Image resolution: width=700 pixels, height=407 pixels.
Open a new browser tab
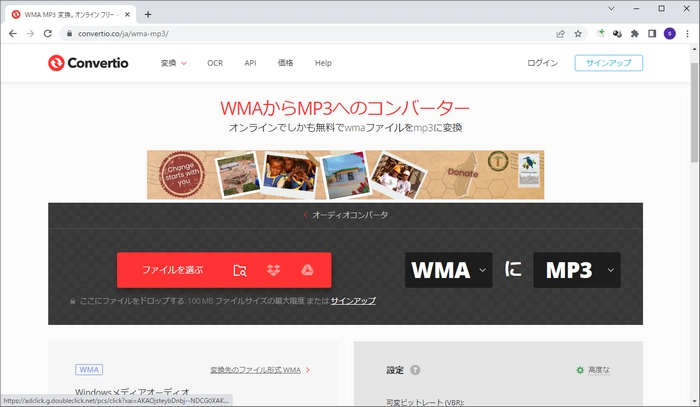click(148, 14)
